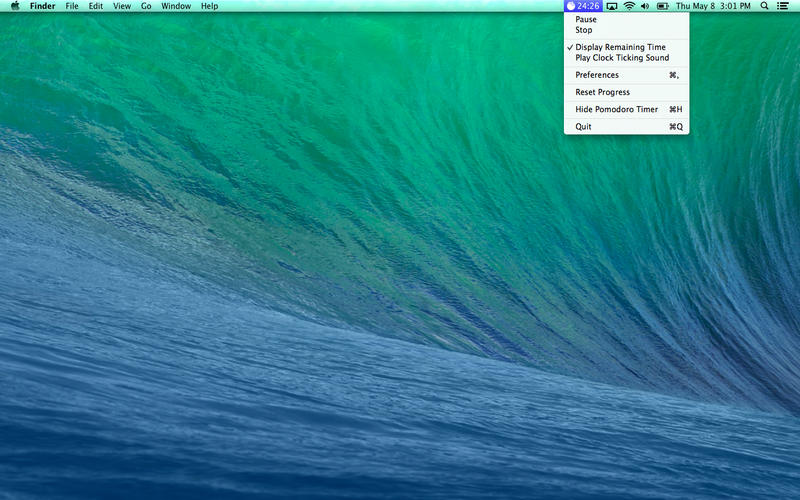The height and width of the screenshot is (500, 800).
Task: Enable Play Clock Ticking Sound
Action: [x=622, y=58]
